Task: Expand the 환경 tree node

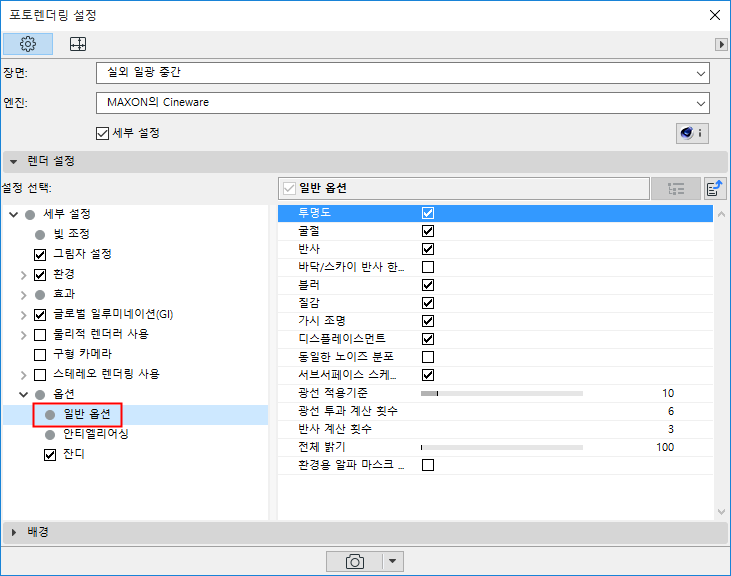Action: point(23,275)
